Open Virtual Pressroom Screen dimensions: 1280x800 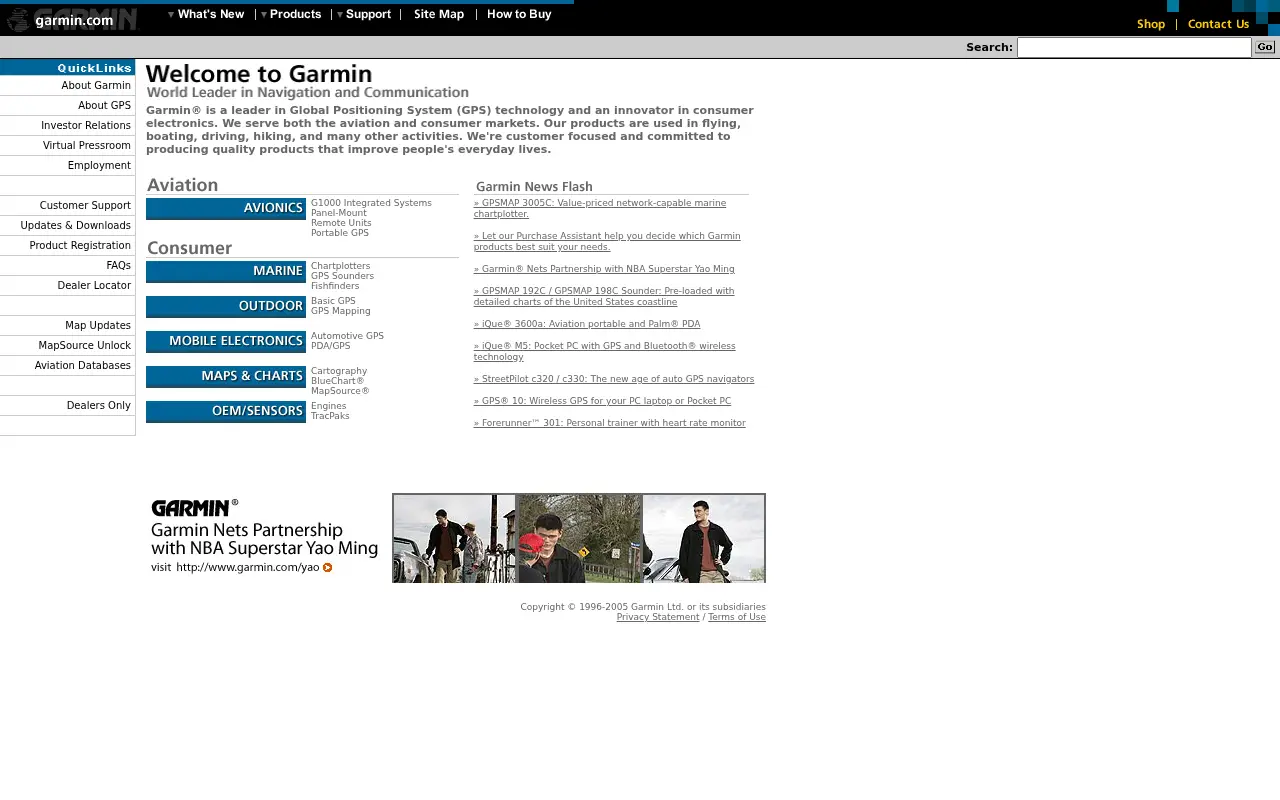coord(87,146)
